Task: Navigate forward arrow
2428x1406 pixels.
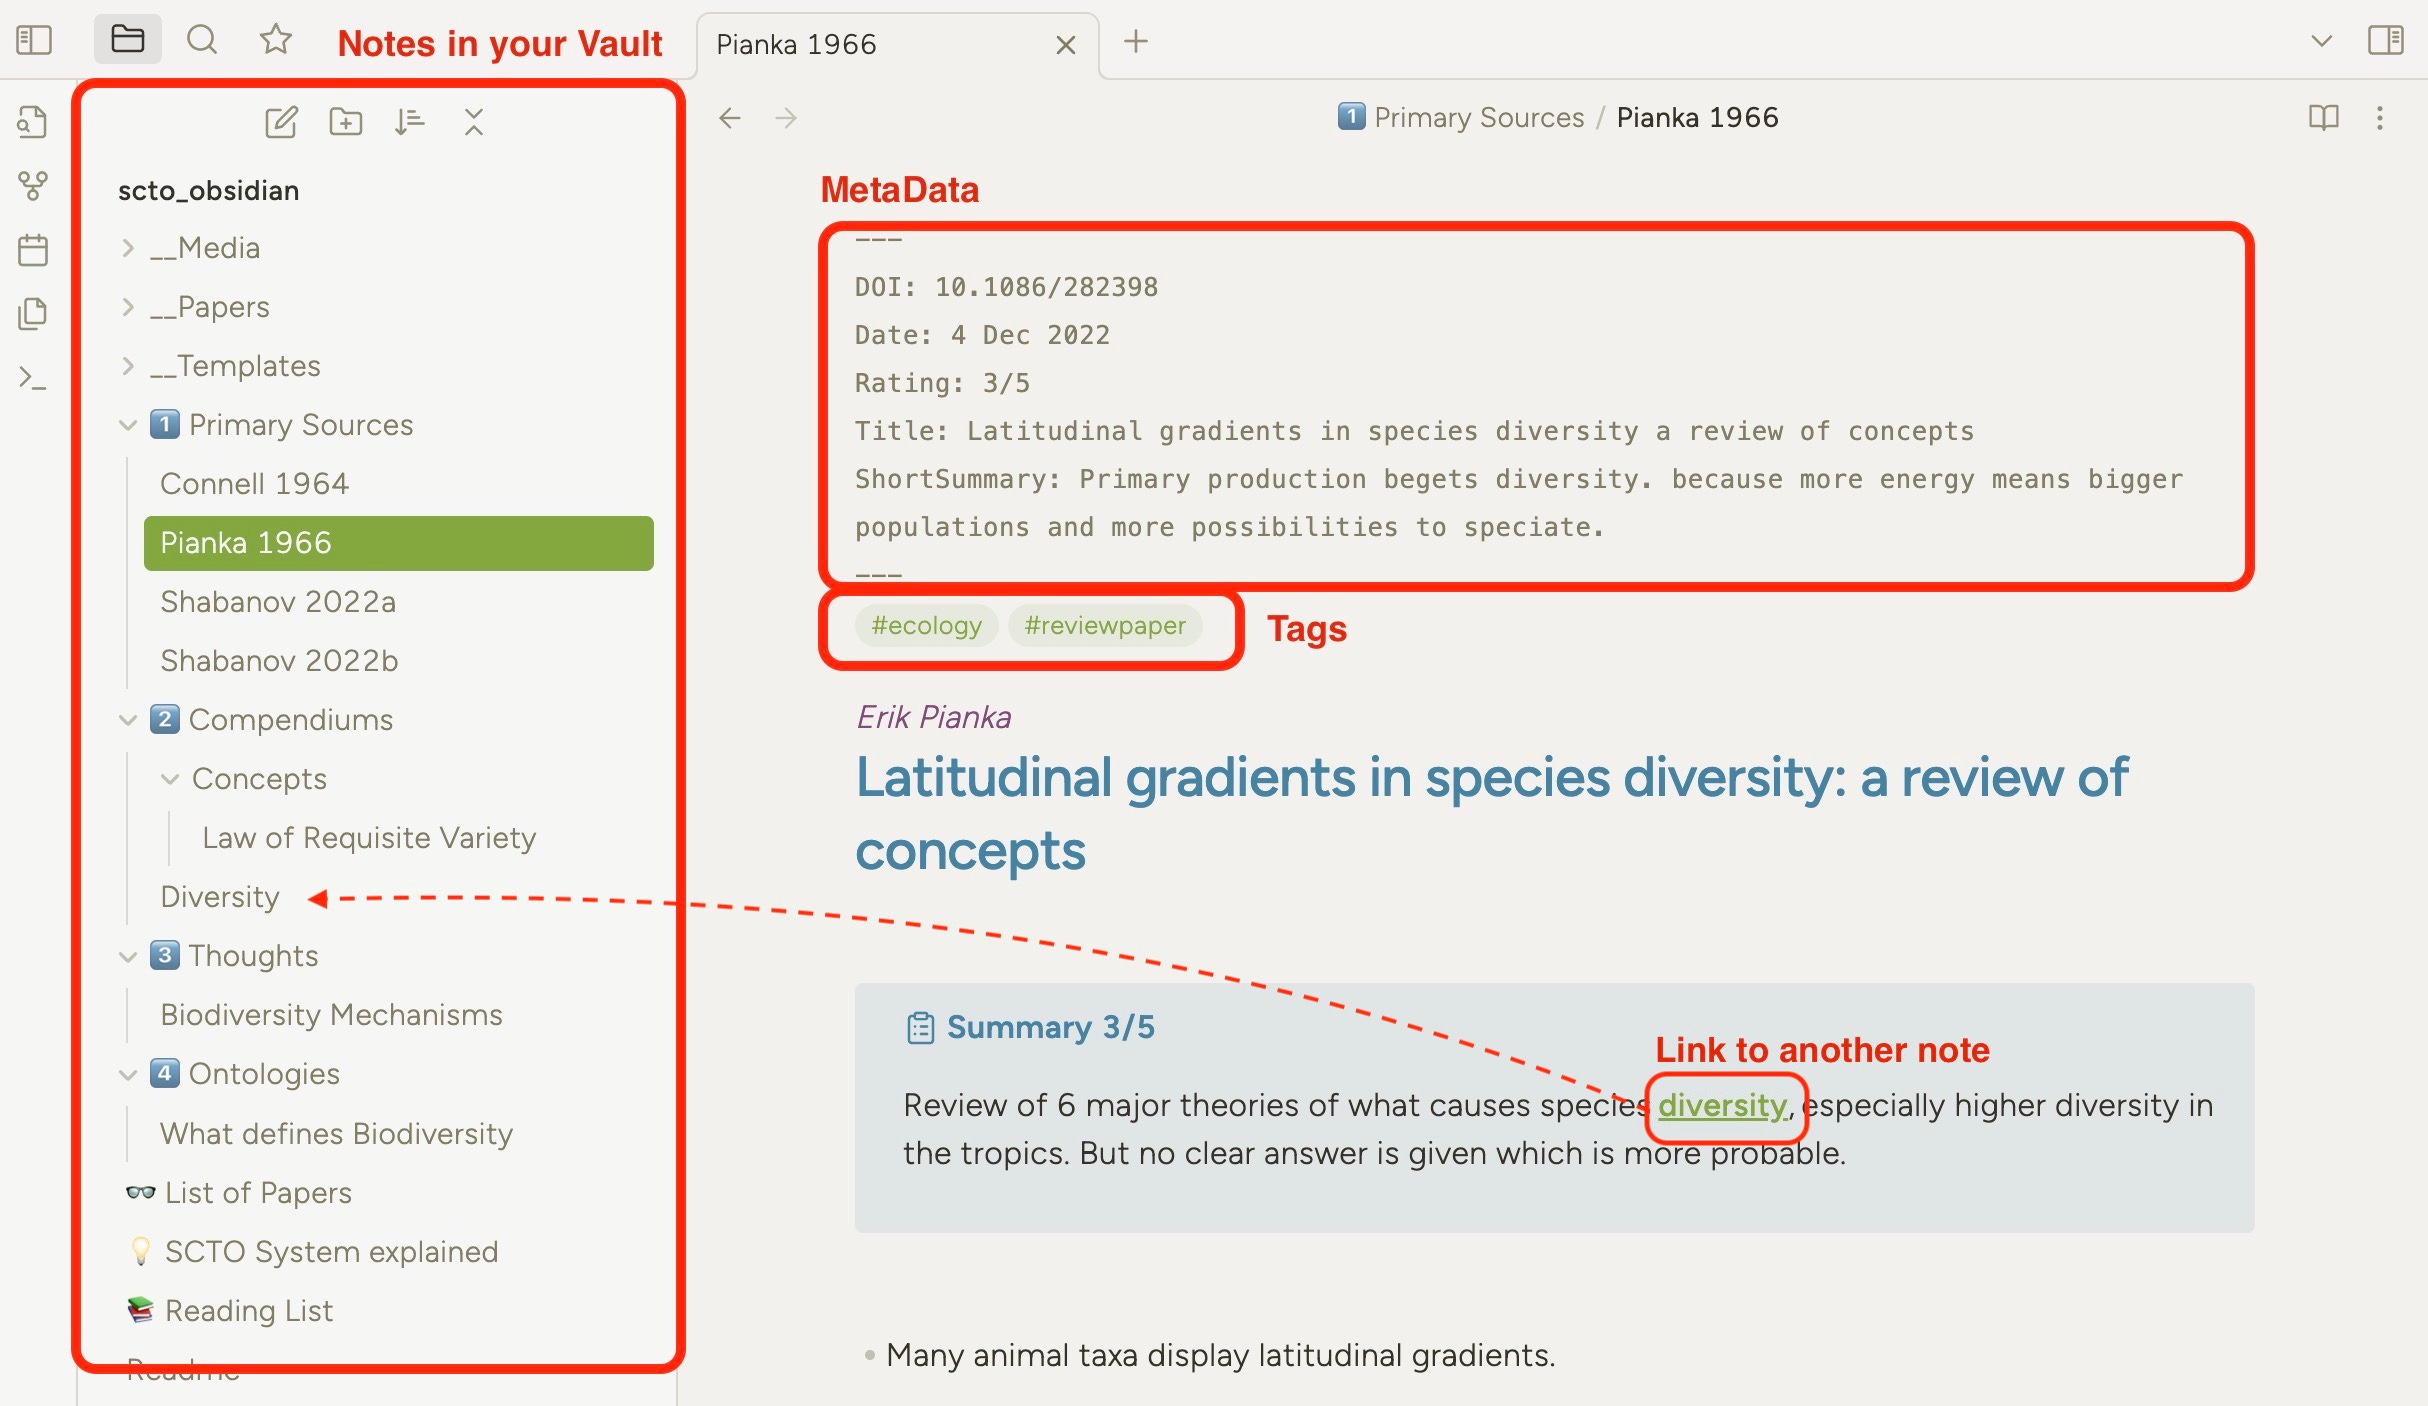Action: click(786, 118)
